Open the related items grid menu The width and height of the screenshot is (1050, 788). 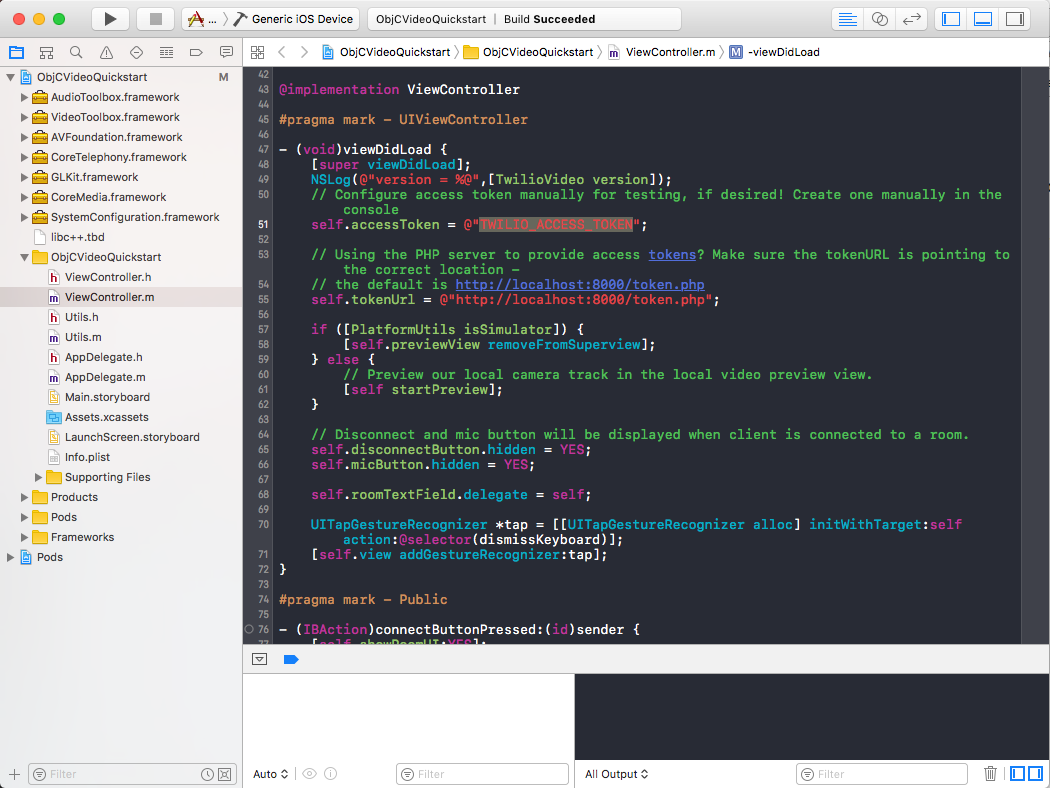[257, 52]
